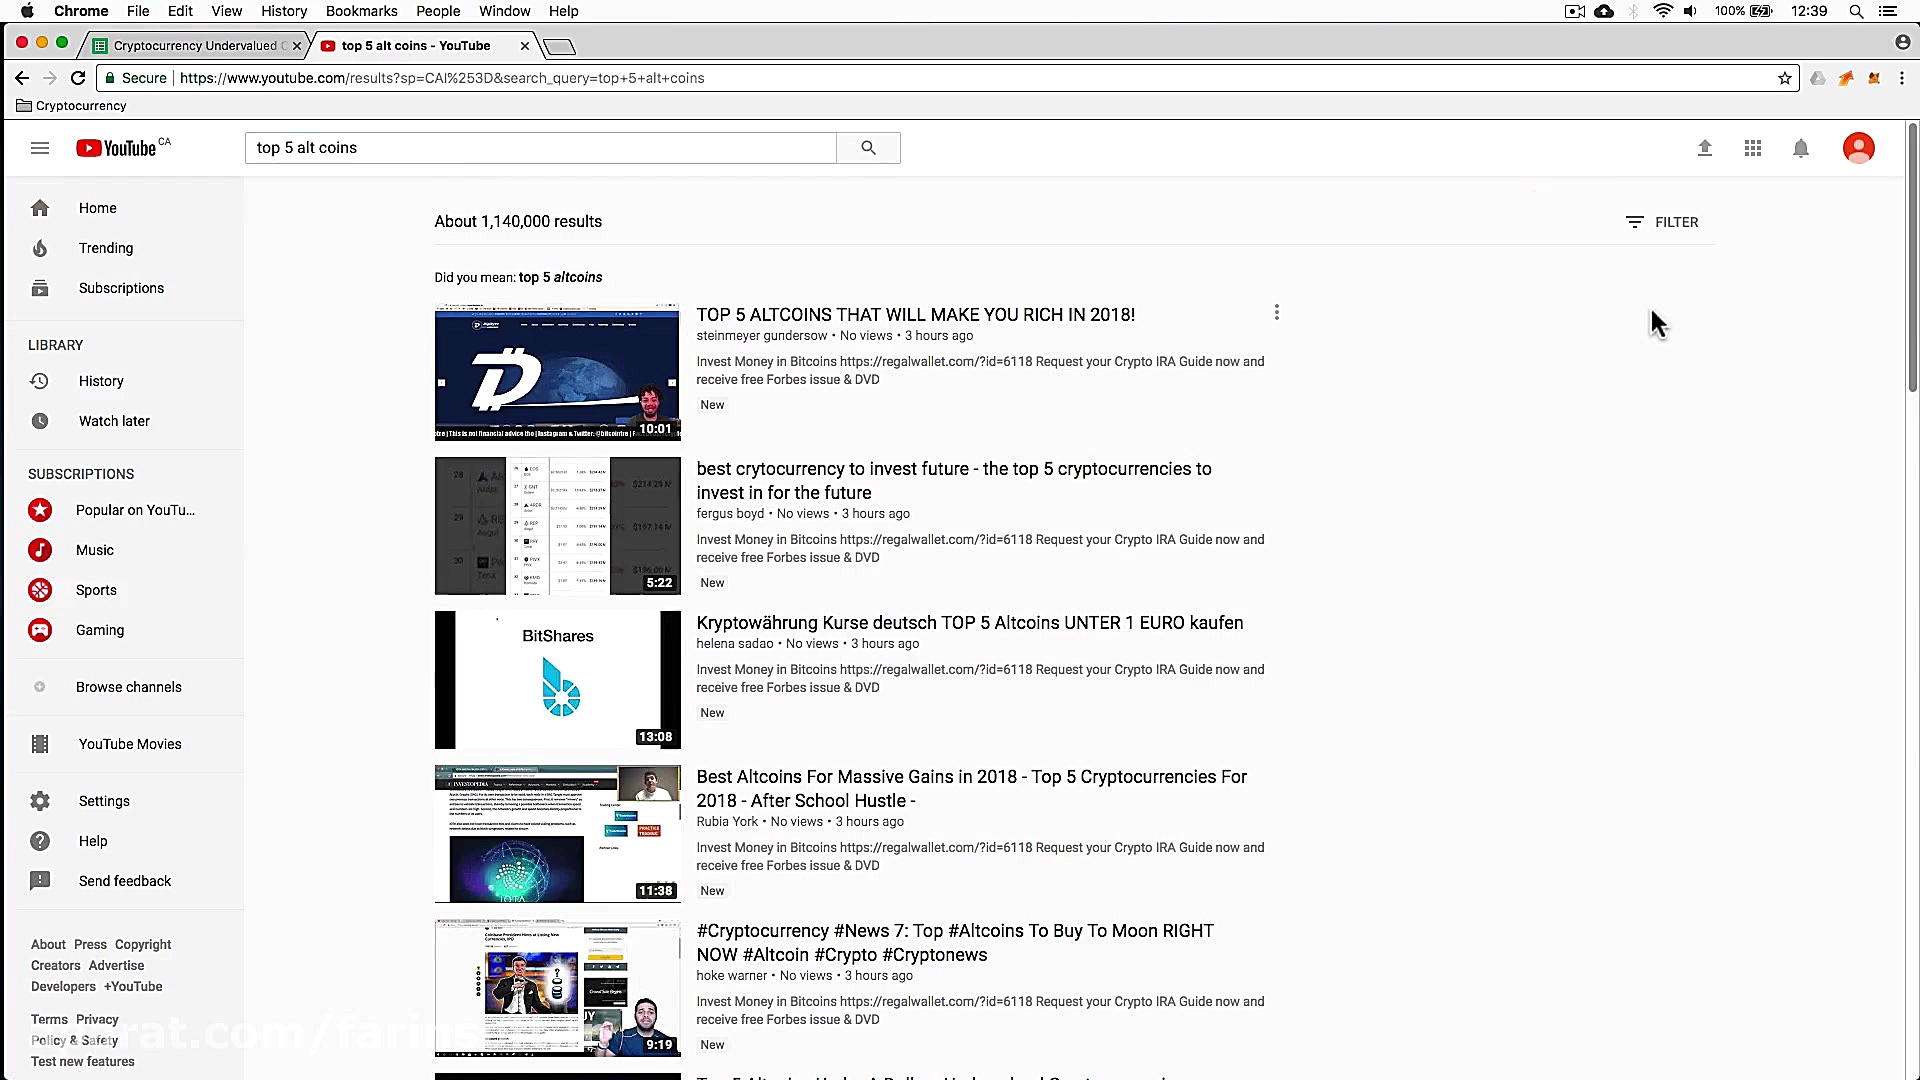Reload the page in Chrome
1920x1080 pixels.
coord(78,78)
